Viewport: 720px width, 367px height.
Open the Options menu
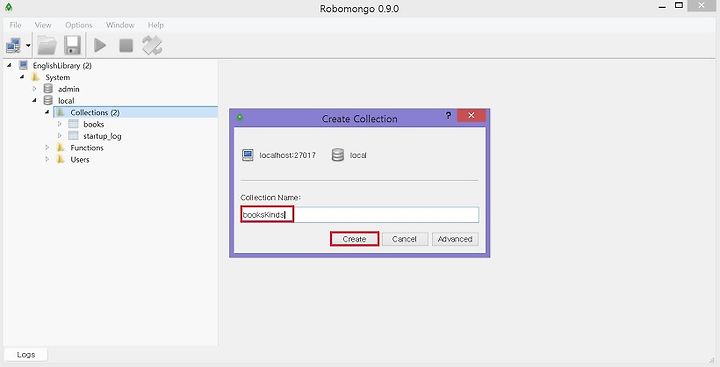tap(79, 25)
